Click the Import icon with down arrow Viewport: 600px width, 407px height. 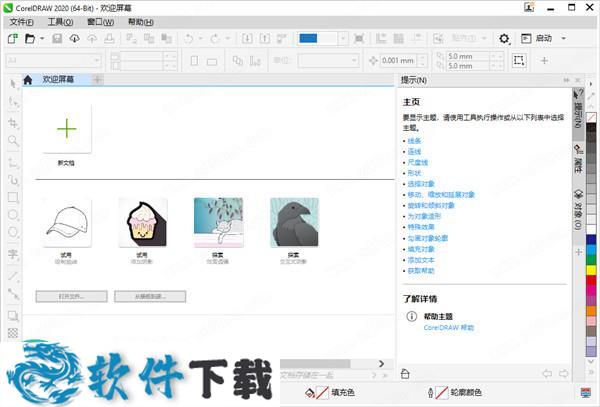pyautogui.click(x=247, y=39)
